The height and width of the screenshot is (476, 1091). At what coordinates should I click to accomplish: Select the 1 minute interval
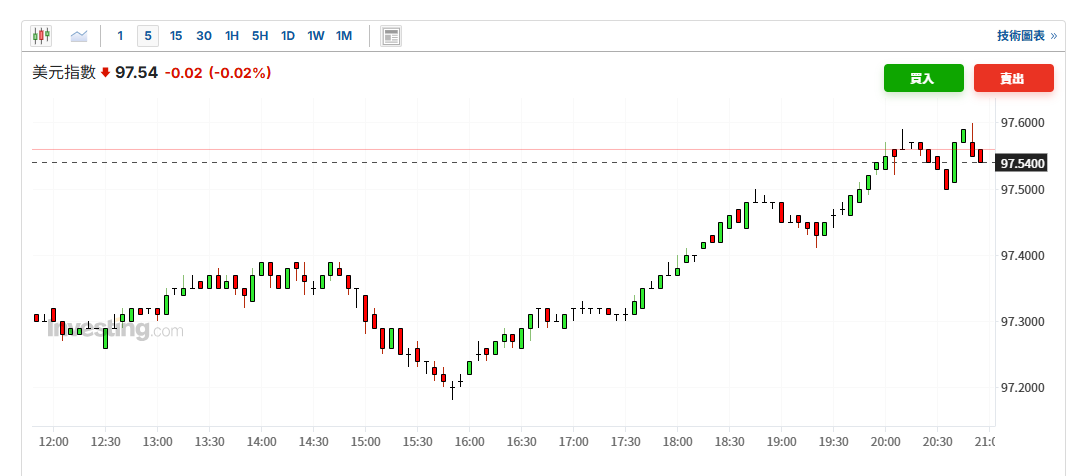click(x=120, y=35)
